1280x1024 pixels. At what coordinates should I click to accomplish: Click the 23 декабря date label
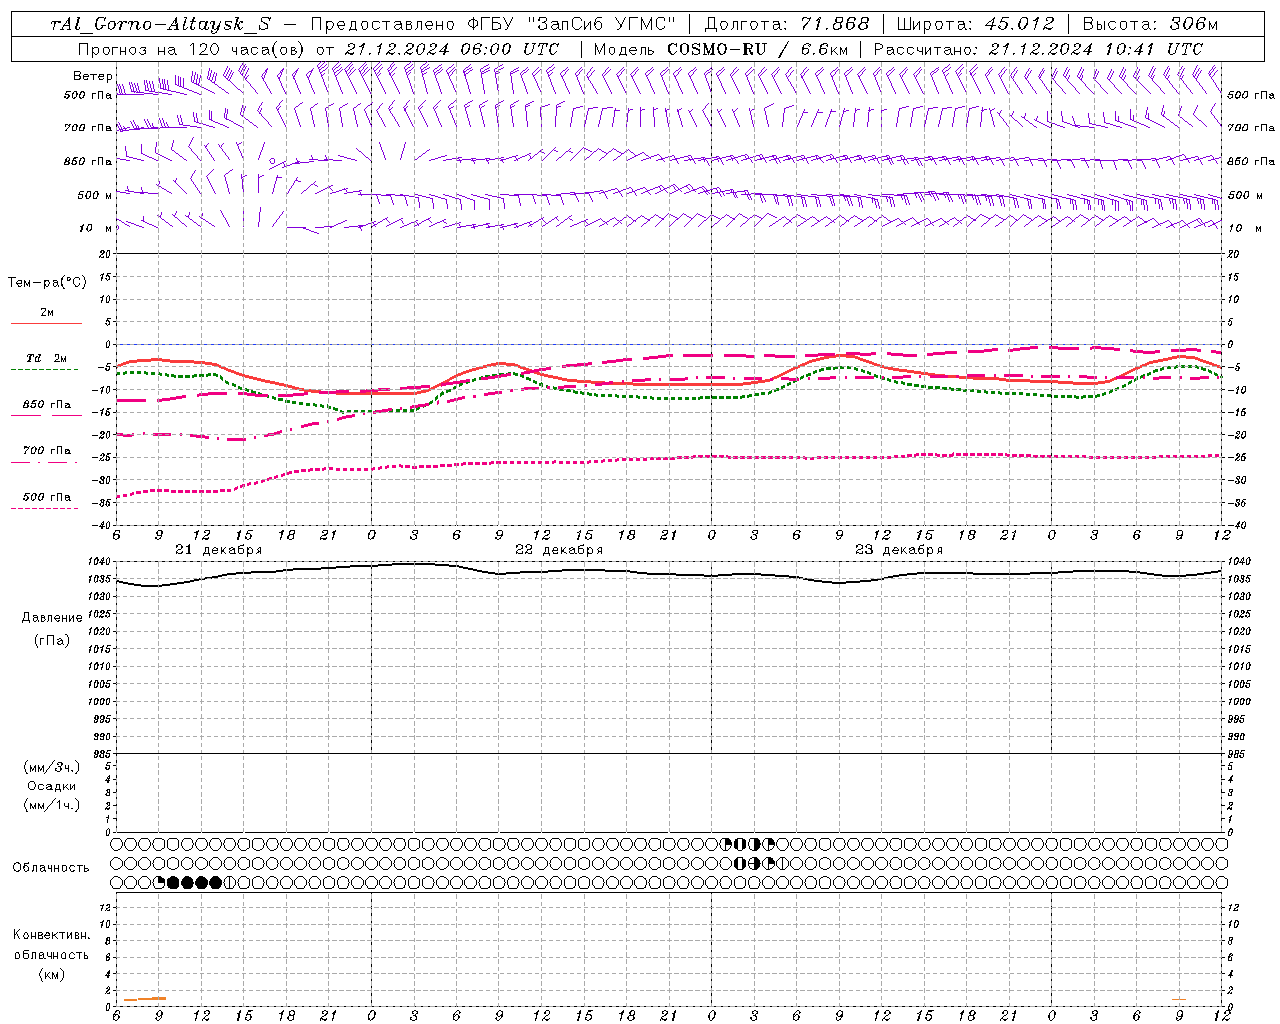coord(899,550)
